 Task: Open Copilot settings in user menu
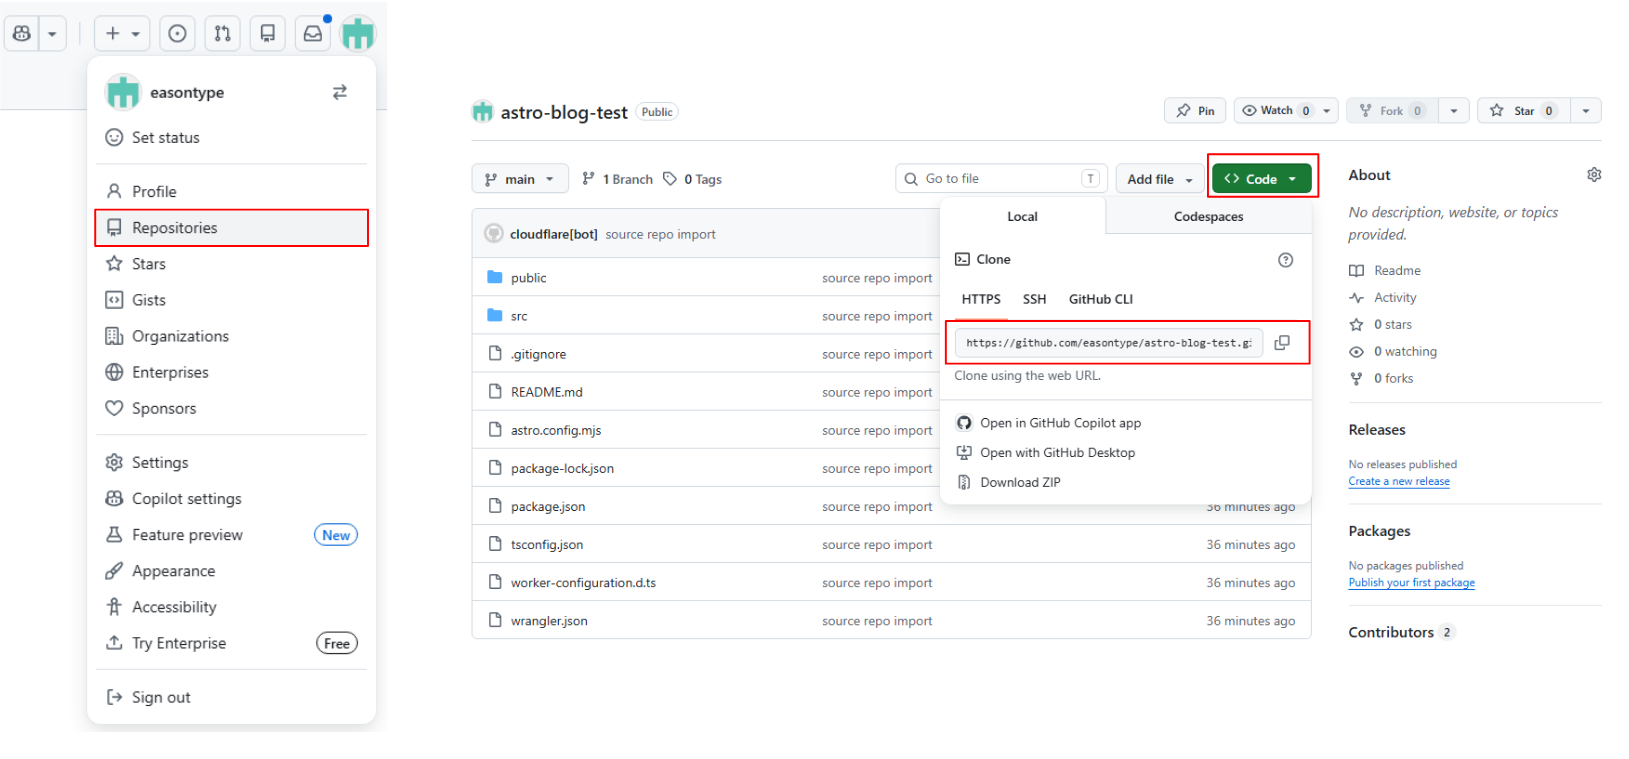[231, 498]
